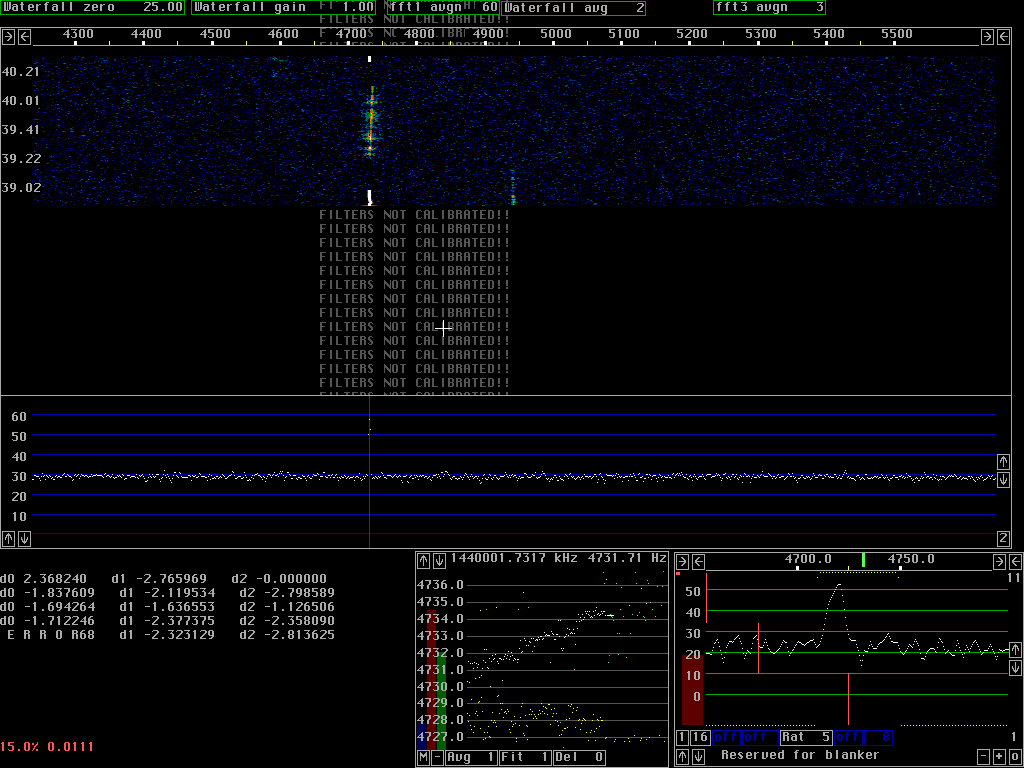The height and width of the screenshot is (768, 1024).
Task: Click the 'o' button at hi-res graph bottom-right
Action: click(x=1015, y=757)
